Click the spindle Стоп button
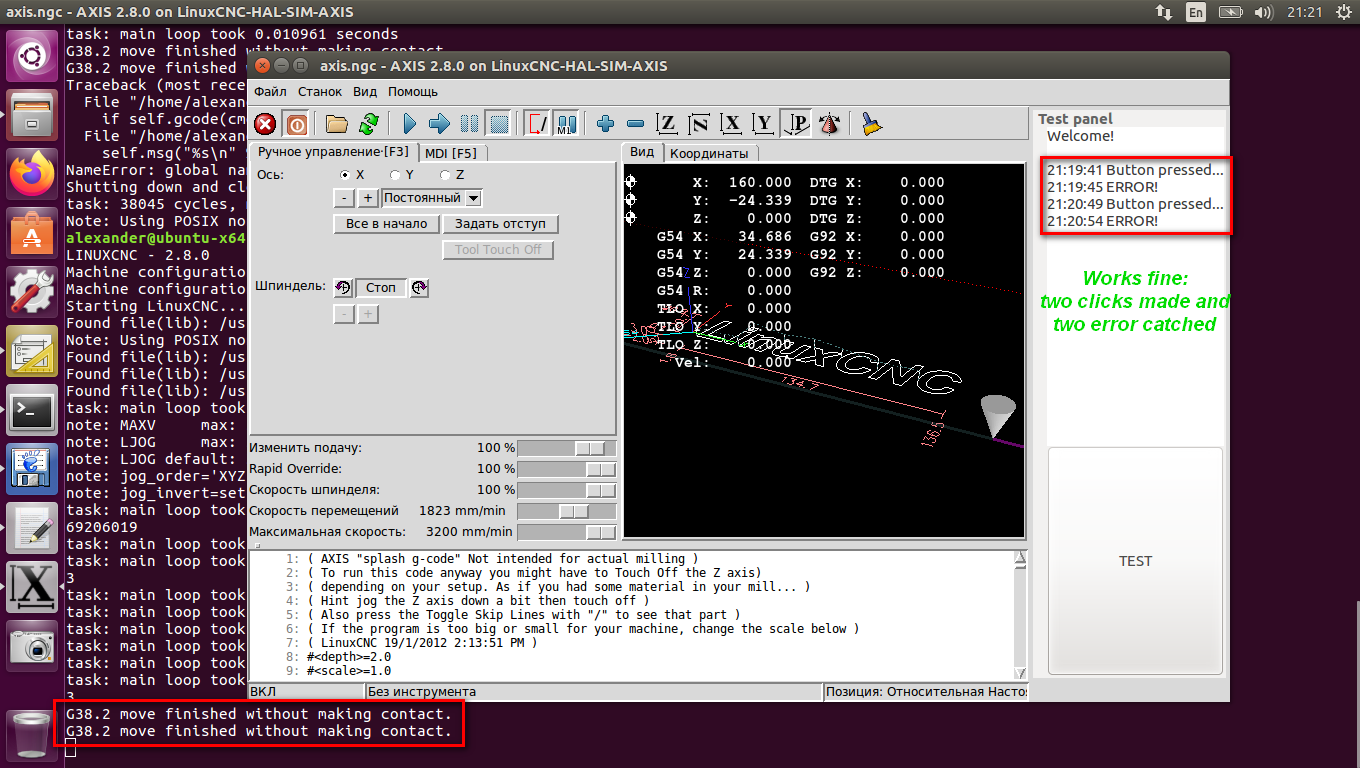1360x768 pixels. 381,287
